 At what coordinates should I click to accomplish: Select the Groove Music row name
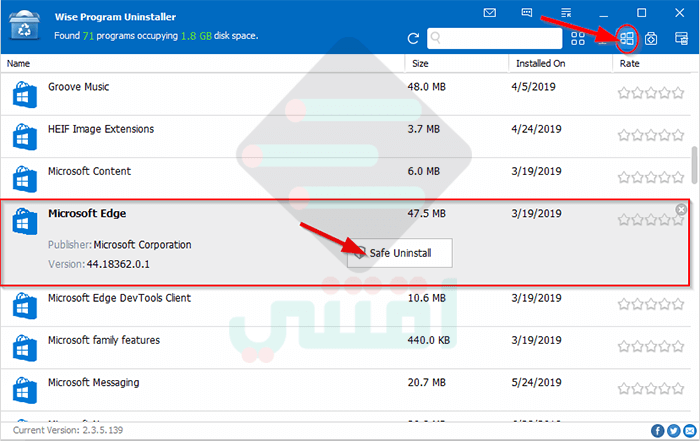[79, 87]
